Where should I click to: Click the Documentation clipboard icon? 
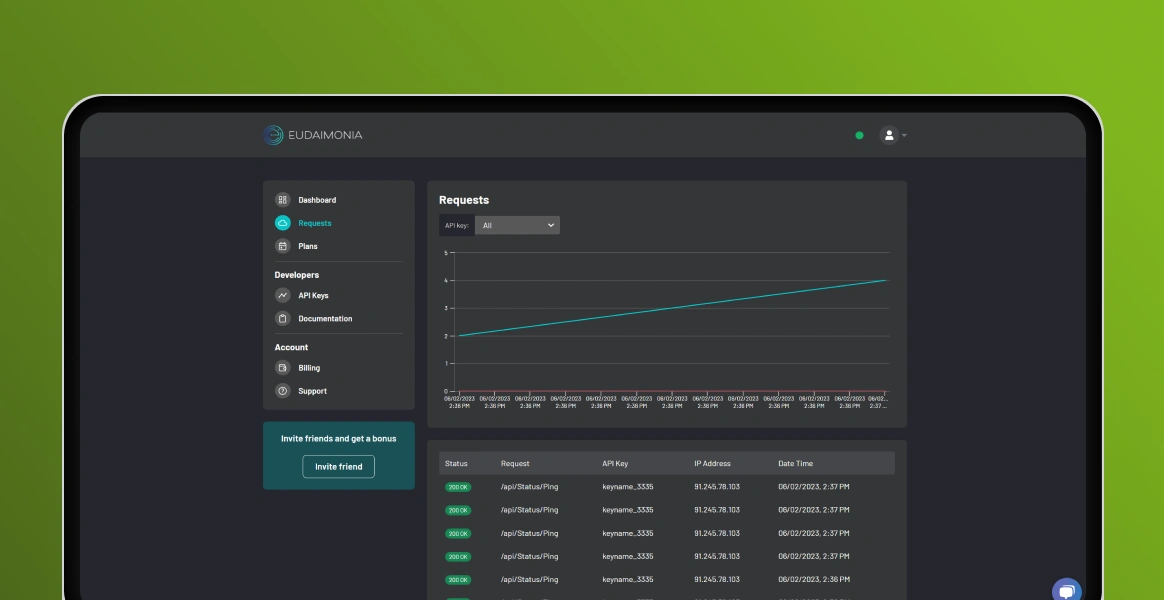(x=282, y=319)
